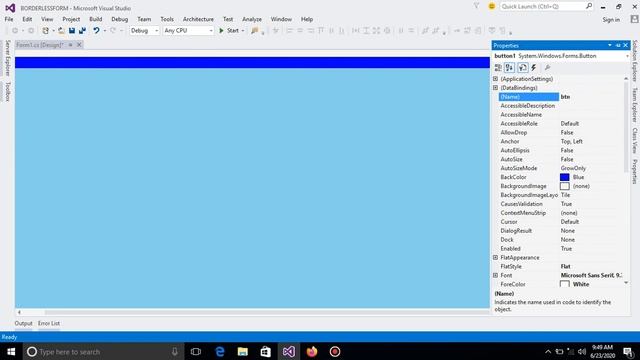
Task: Click the Visual Studio logo icon
Action: [x=10, y=8]
